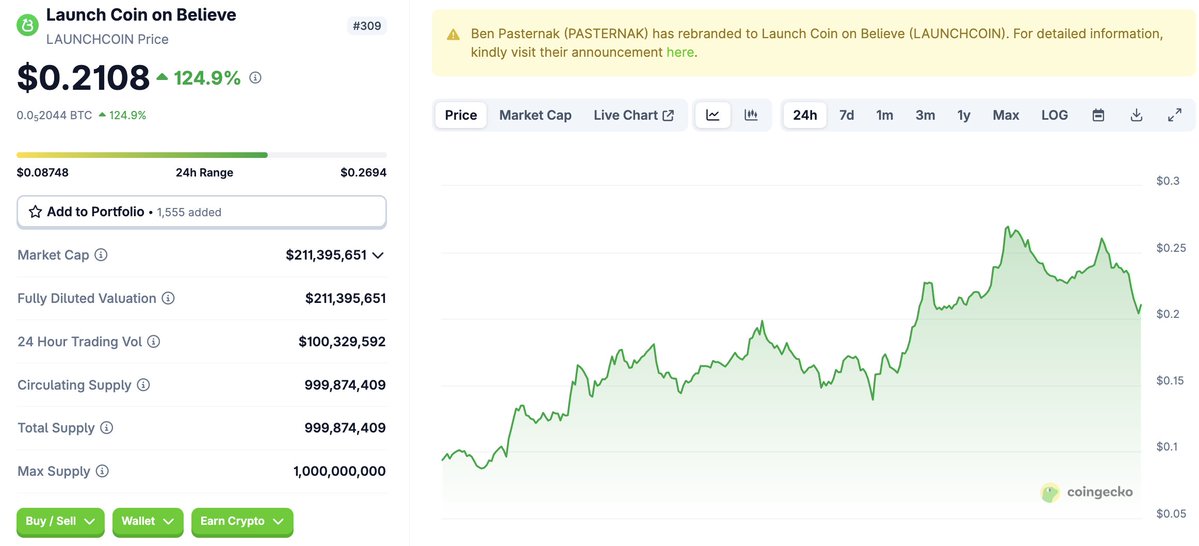Click the $100,329,592 trading volume value
This screenshot has width=1199, height=546.
(x=343, y=342)
